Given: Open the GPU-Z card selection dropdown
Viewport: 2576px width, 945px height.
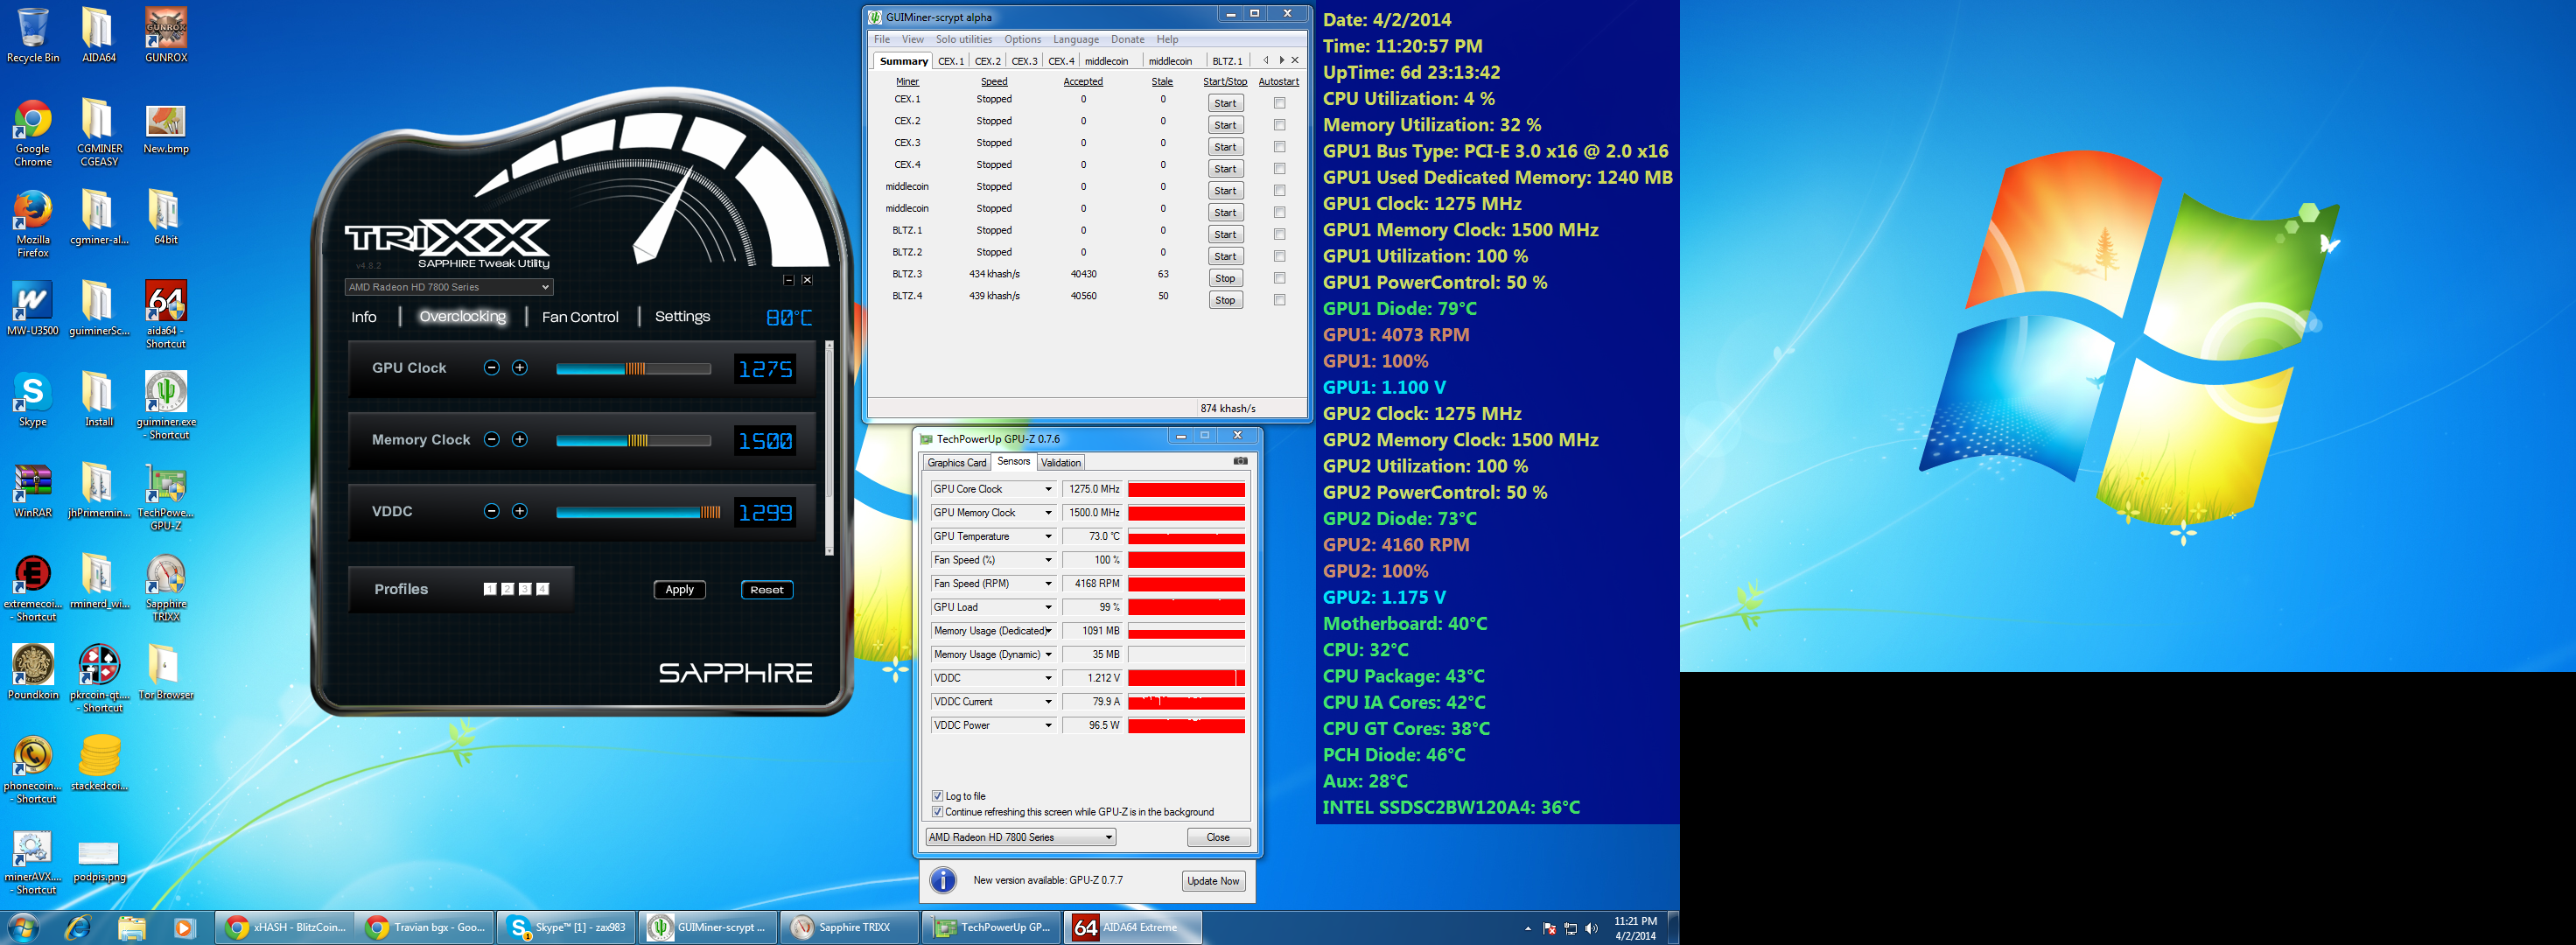Looking at the screenshot, I should pos(1020,837).
